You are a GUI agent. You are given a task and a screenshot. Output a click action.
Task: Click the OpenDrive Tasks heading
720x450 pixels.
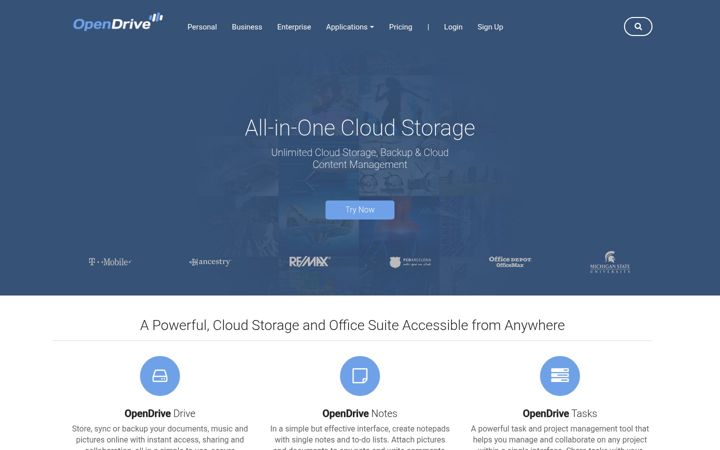point(560,413)
